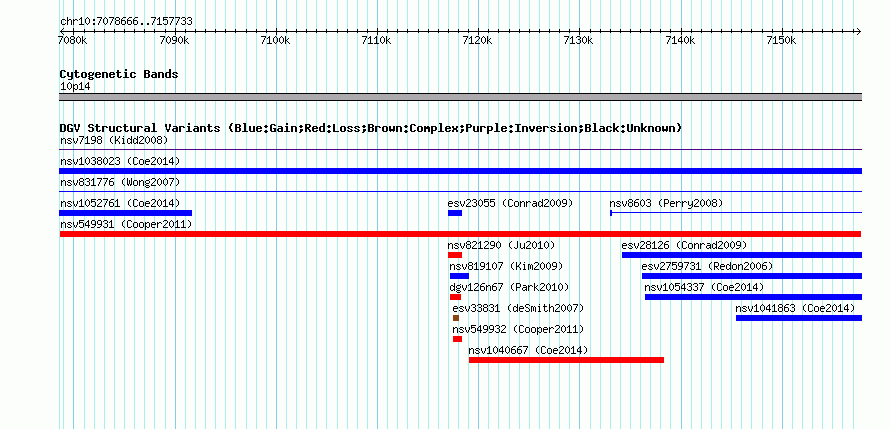
Task: Click the dgv126n67 (Park2010) label
Action: tap(509, 287)
